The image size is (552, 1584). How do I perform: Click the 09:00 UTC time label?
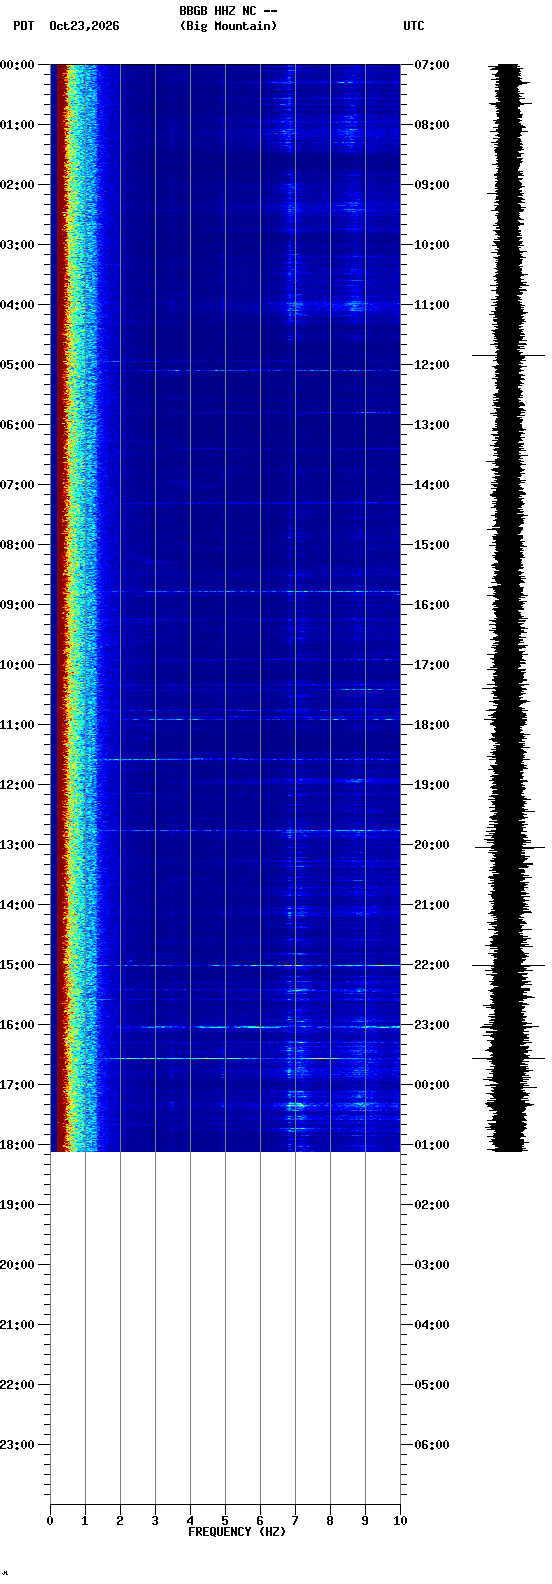pyautogui.click(x=432, y=185)
